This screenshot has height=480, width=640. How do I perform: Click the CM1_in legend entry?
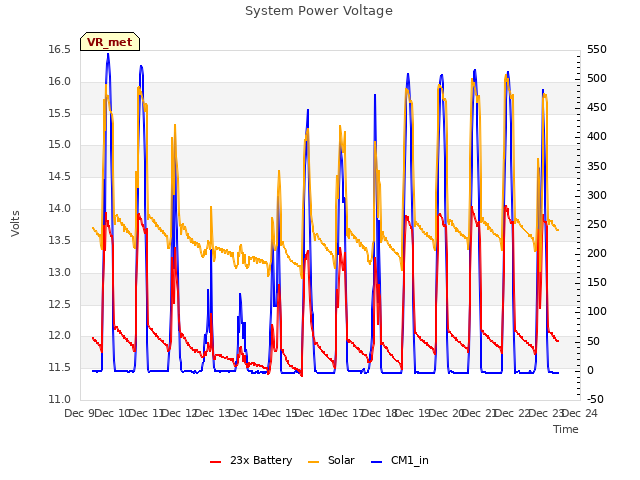tap(400, 460)
